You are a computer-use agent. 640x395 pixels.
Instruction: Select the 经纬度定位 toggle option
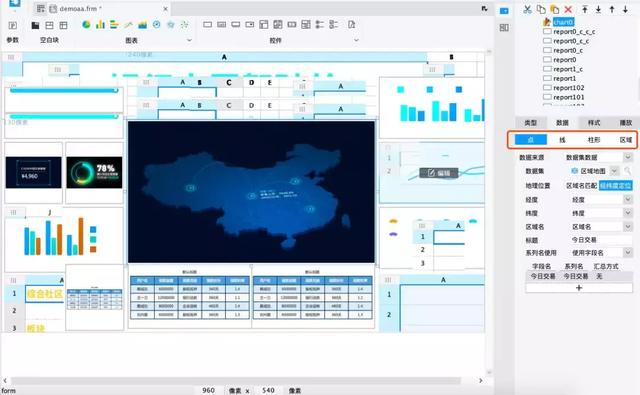point(616,186)
